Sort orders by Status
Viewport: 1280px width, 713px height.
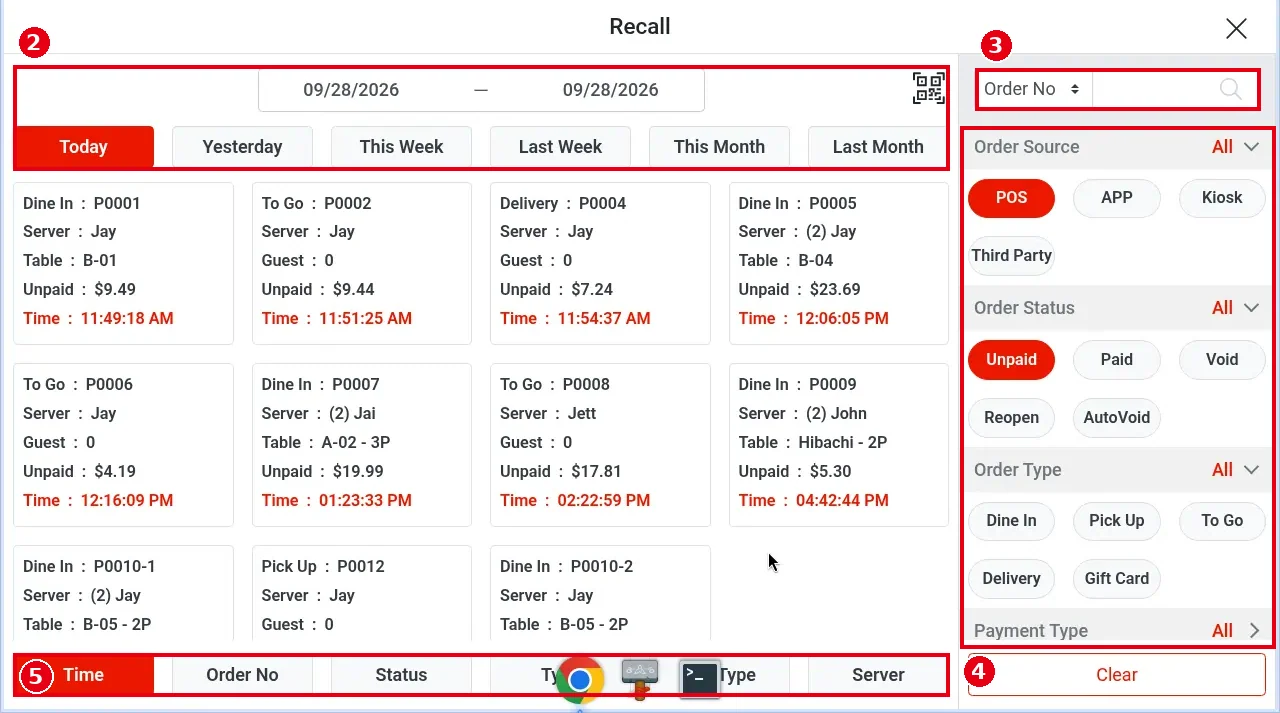coord(401,675)
